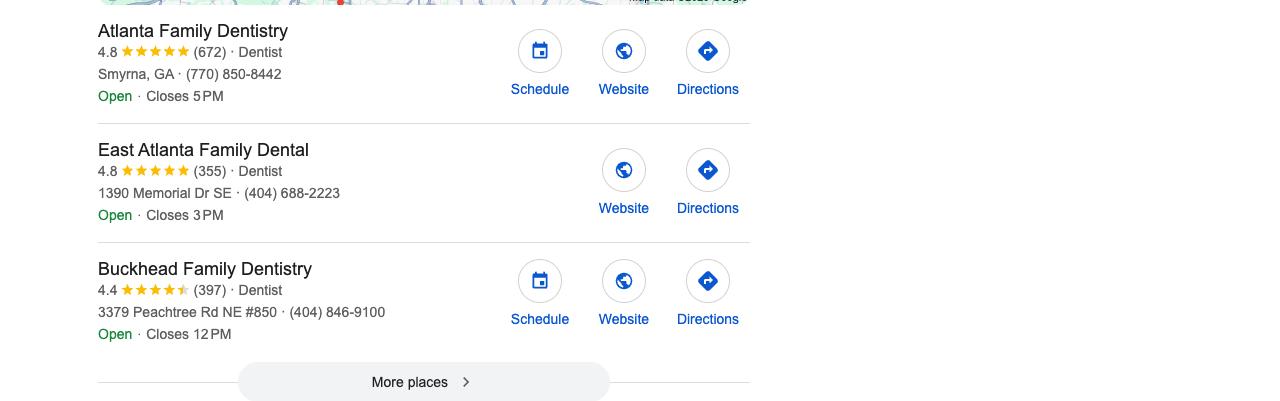
Task: Click the Schedule text under Atlanta Family Dentistry
Action: pyautogui.click(x=540, y=89)
